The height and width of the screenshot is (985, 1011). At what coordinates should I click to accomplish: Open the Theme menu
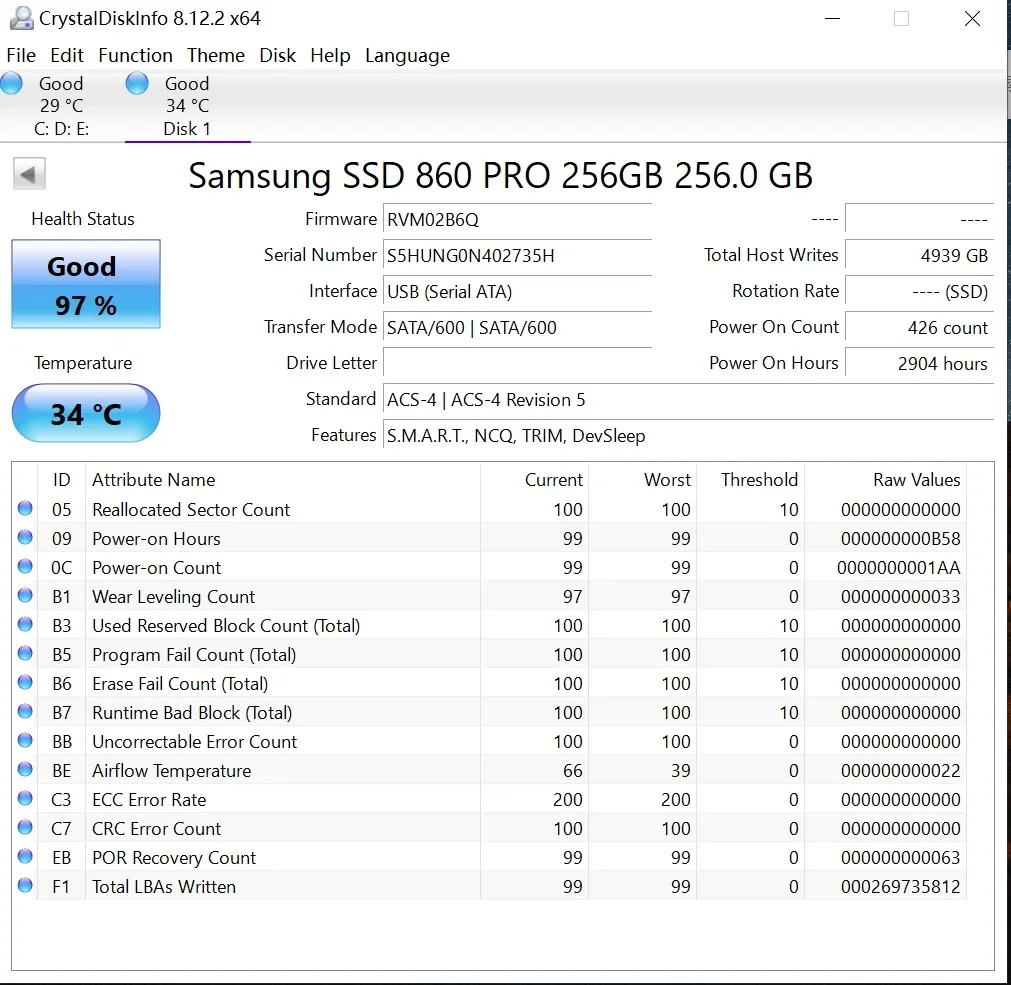click(215, 55)
